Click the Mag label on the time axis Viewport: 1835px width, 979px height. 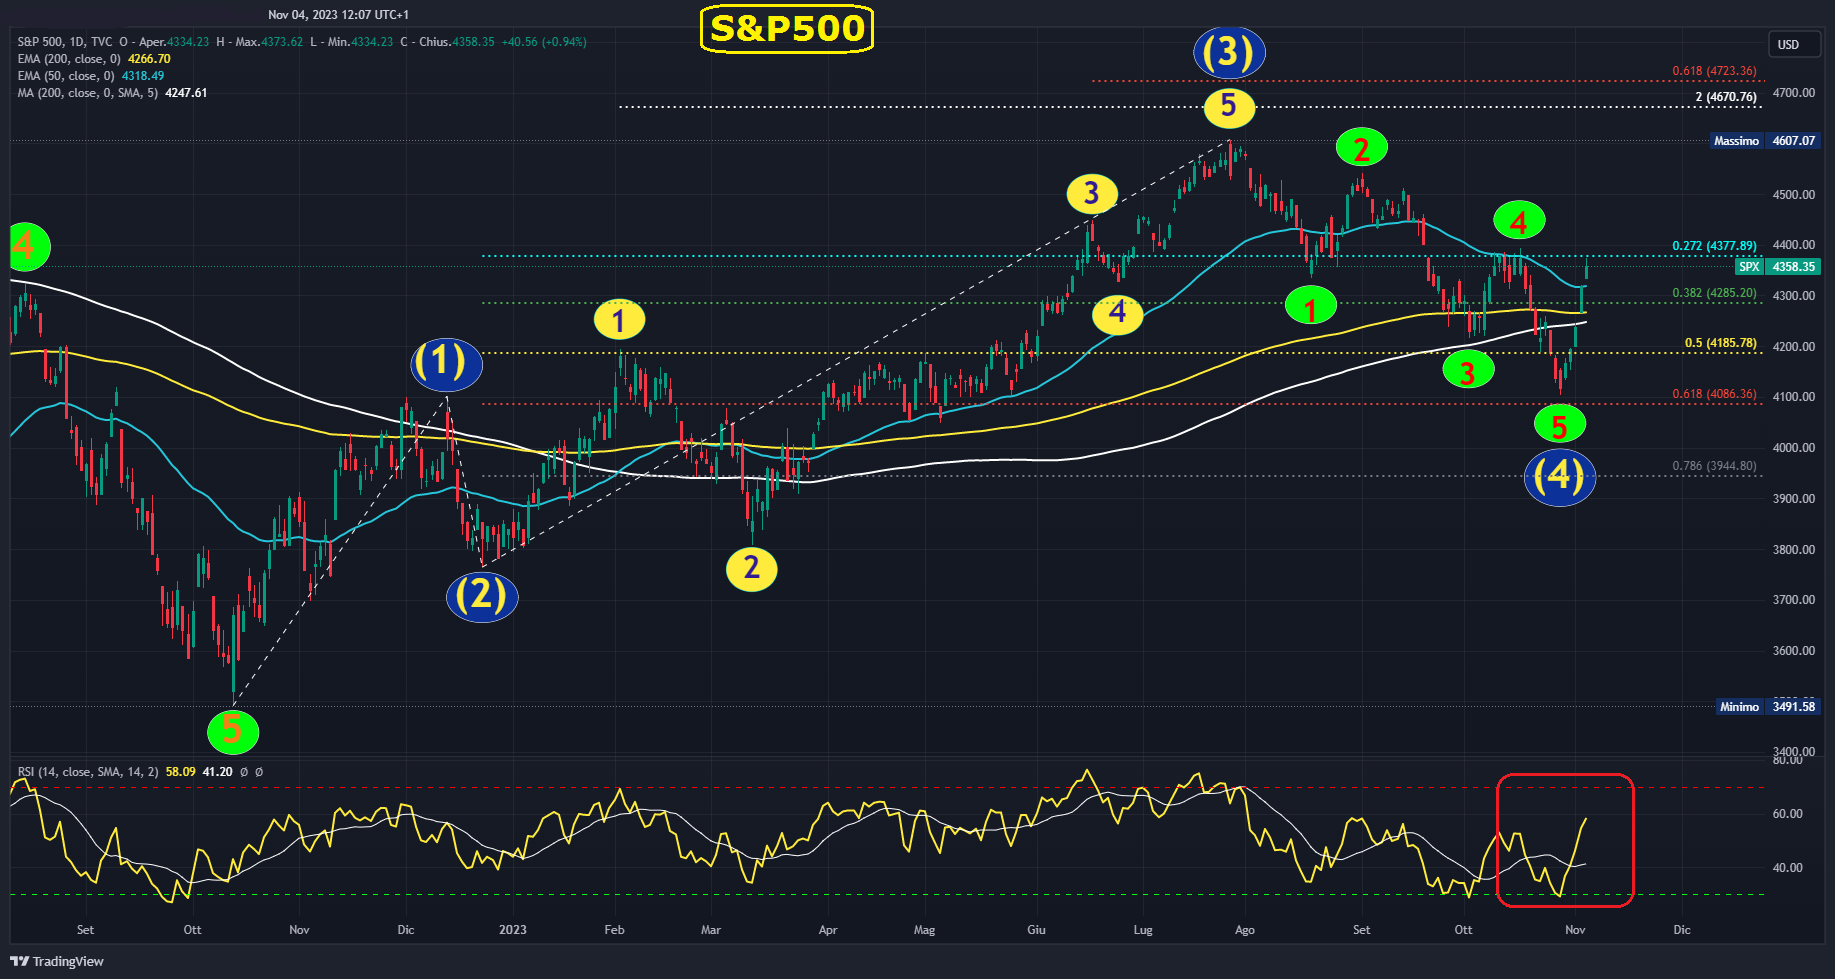[x=924, y=930]
